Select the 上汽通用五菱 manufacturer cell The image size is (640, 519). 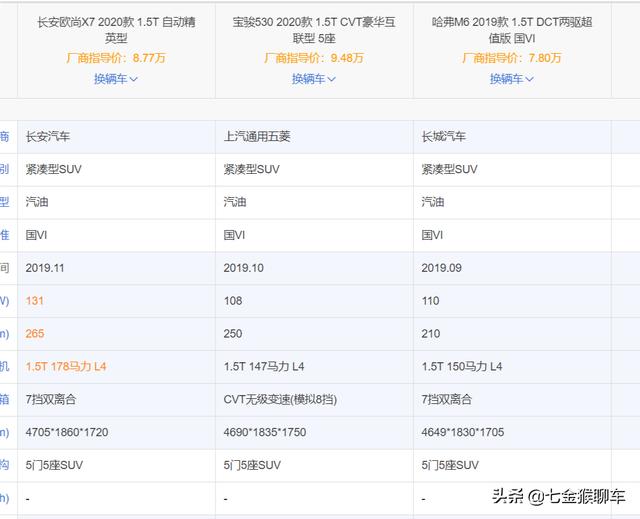click(x=314, y=137)
